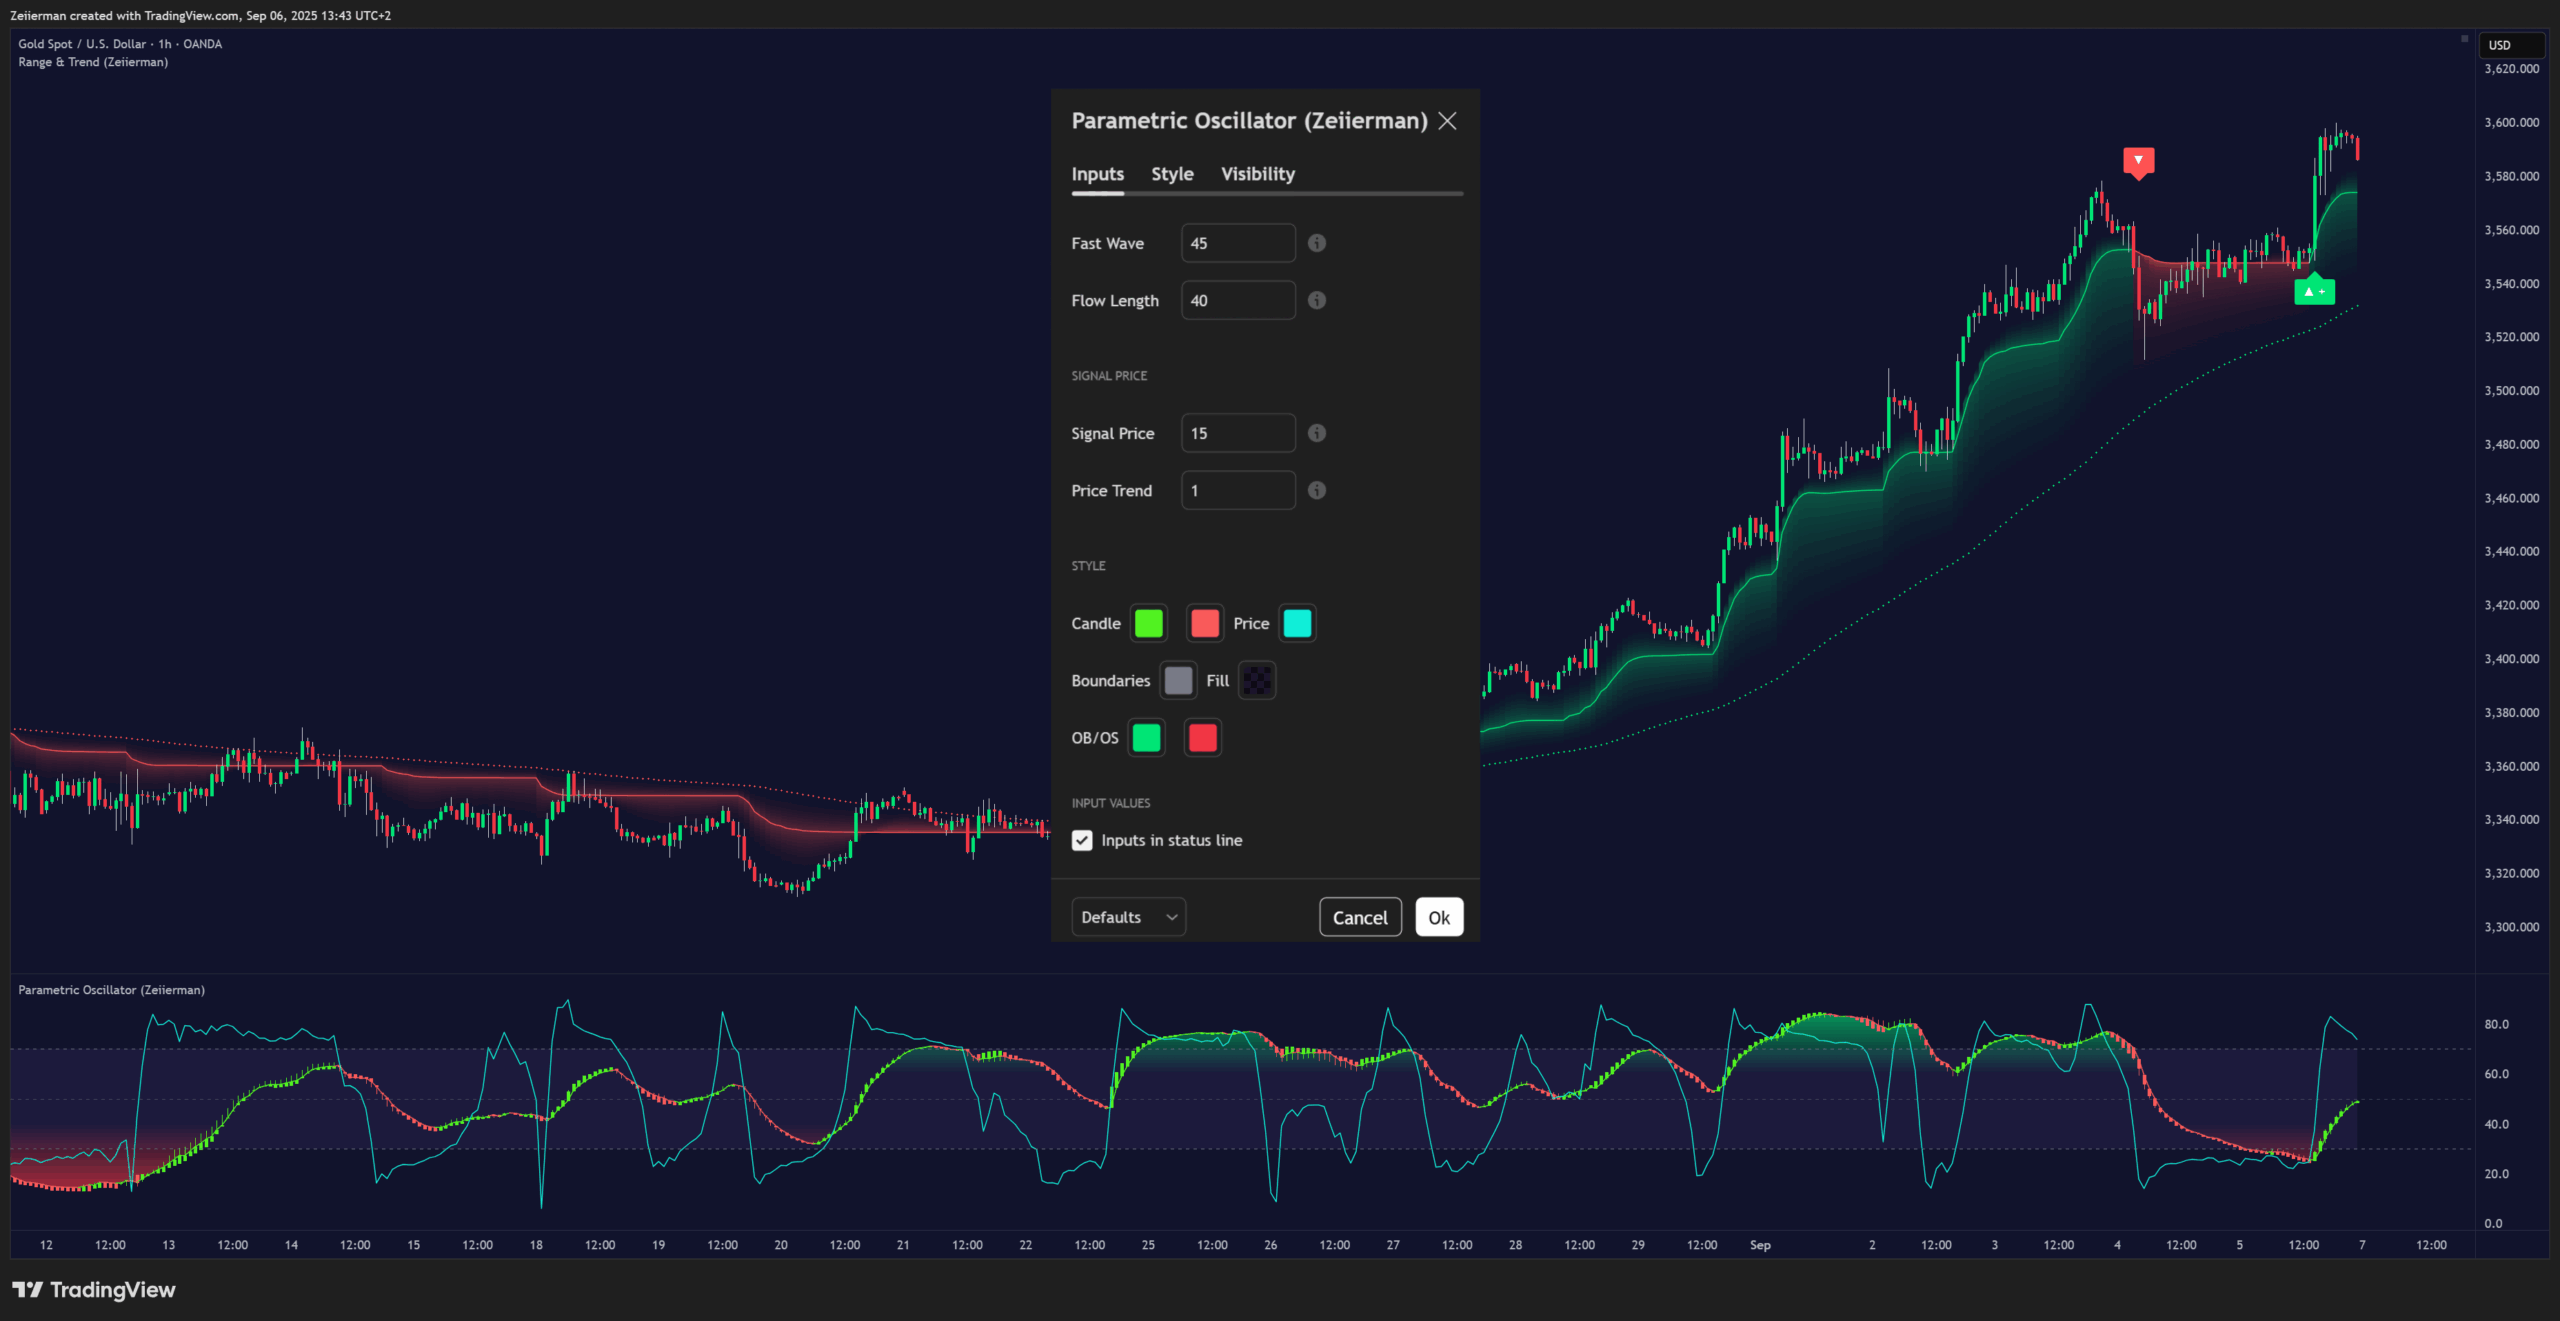Click the Sep label on time axis
2560x1321 pixels.
click(1760, 1245)
